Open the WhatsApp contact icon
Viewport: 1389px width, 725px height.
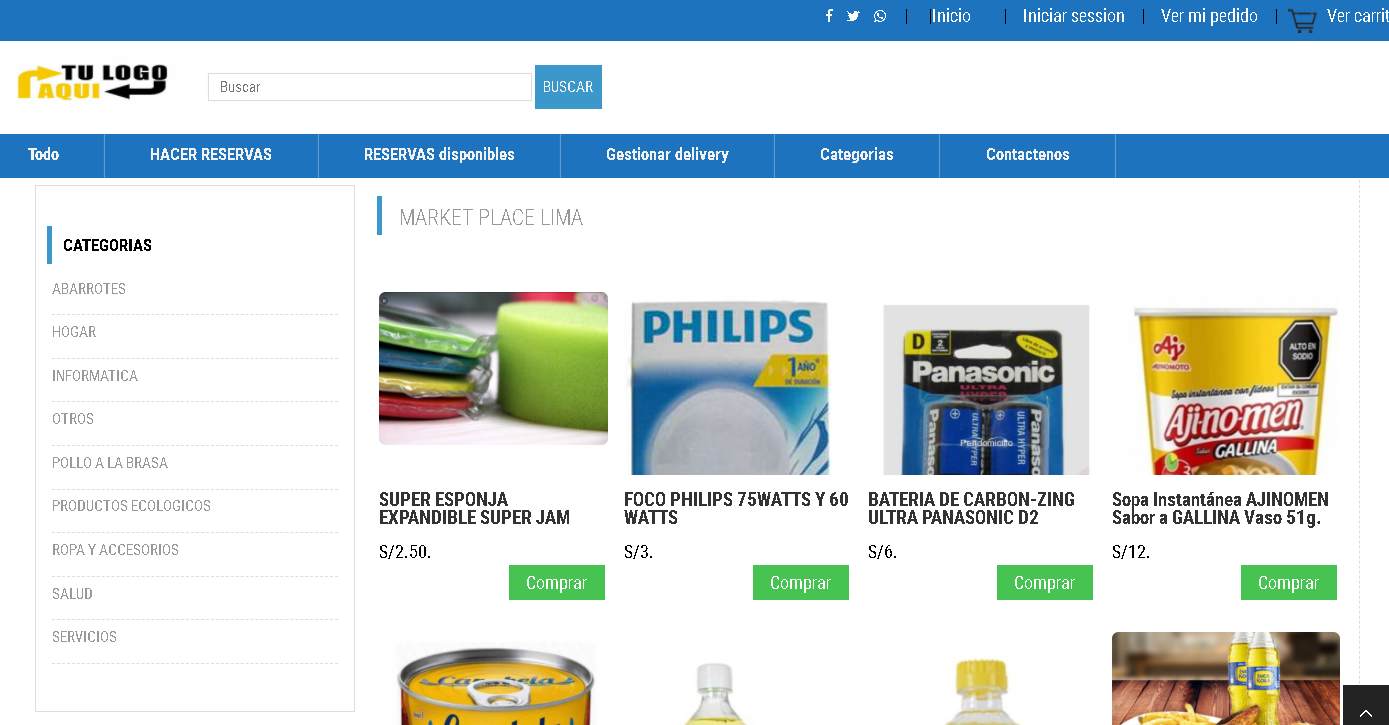pos(880,16)
